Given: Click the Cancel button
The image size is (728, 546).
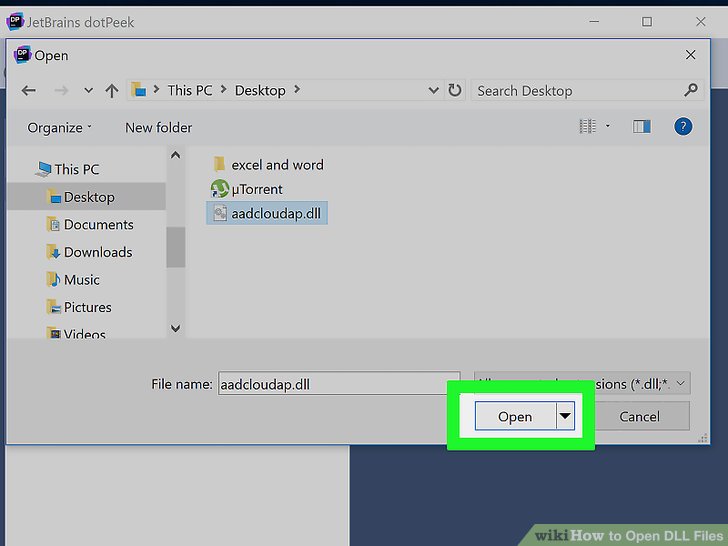Looking at the screenshot, I should tap(639, 416).
